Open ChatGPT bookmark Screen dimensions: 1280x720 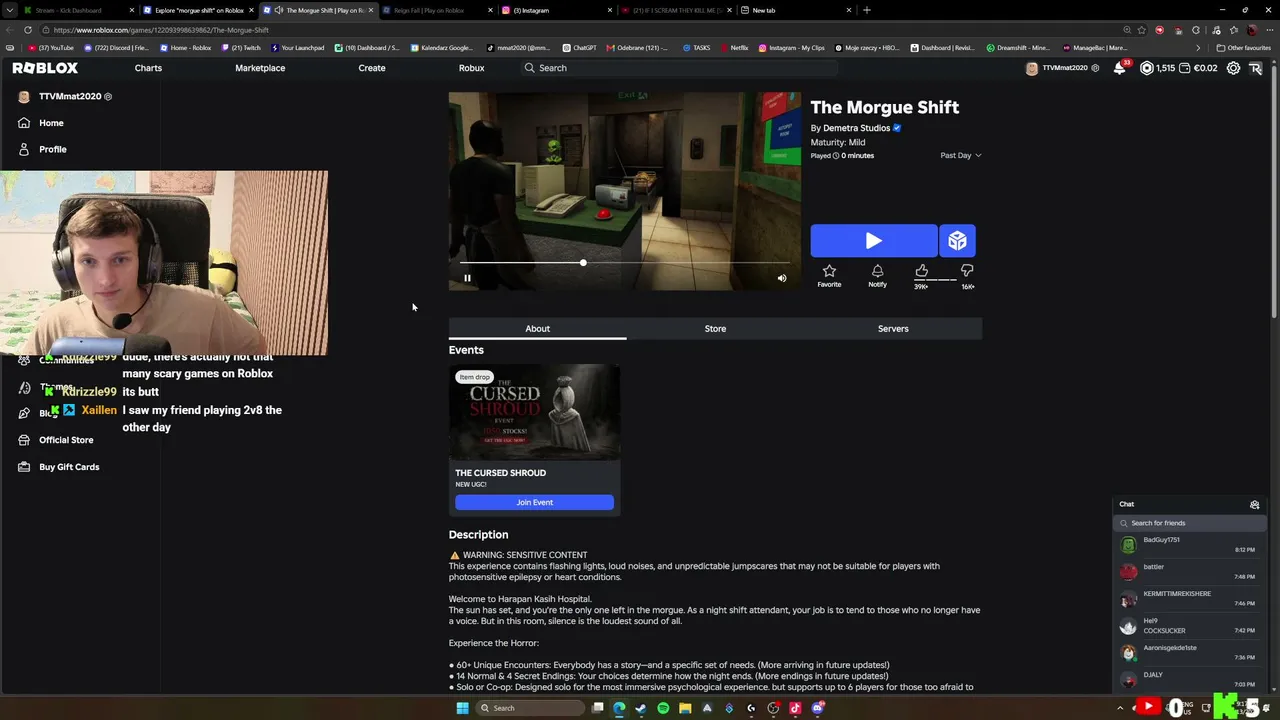click(580, 48)
